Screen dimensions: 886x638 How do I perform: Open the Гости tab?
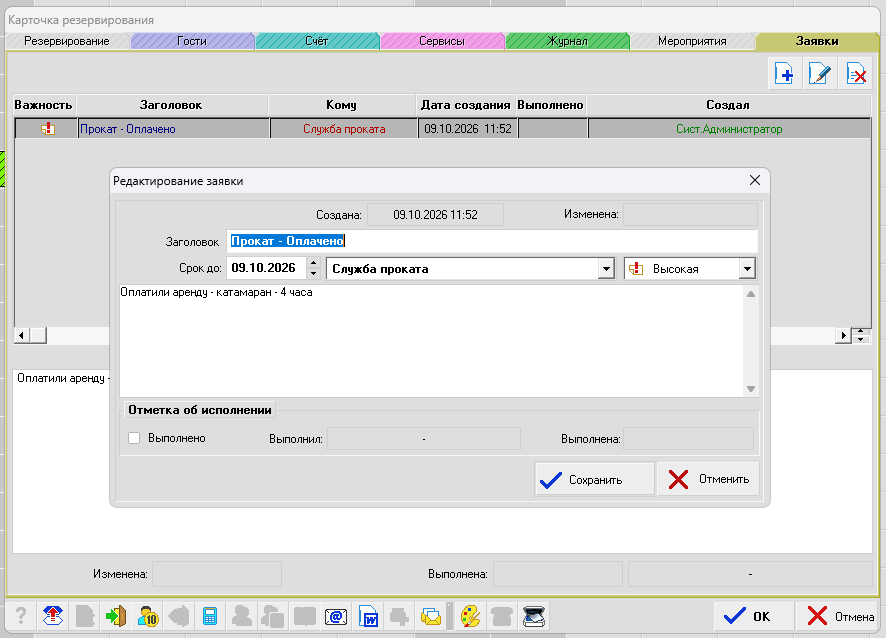click(192, 41)
